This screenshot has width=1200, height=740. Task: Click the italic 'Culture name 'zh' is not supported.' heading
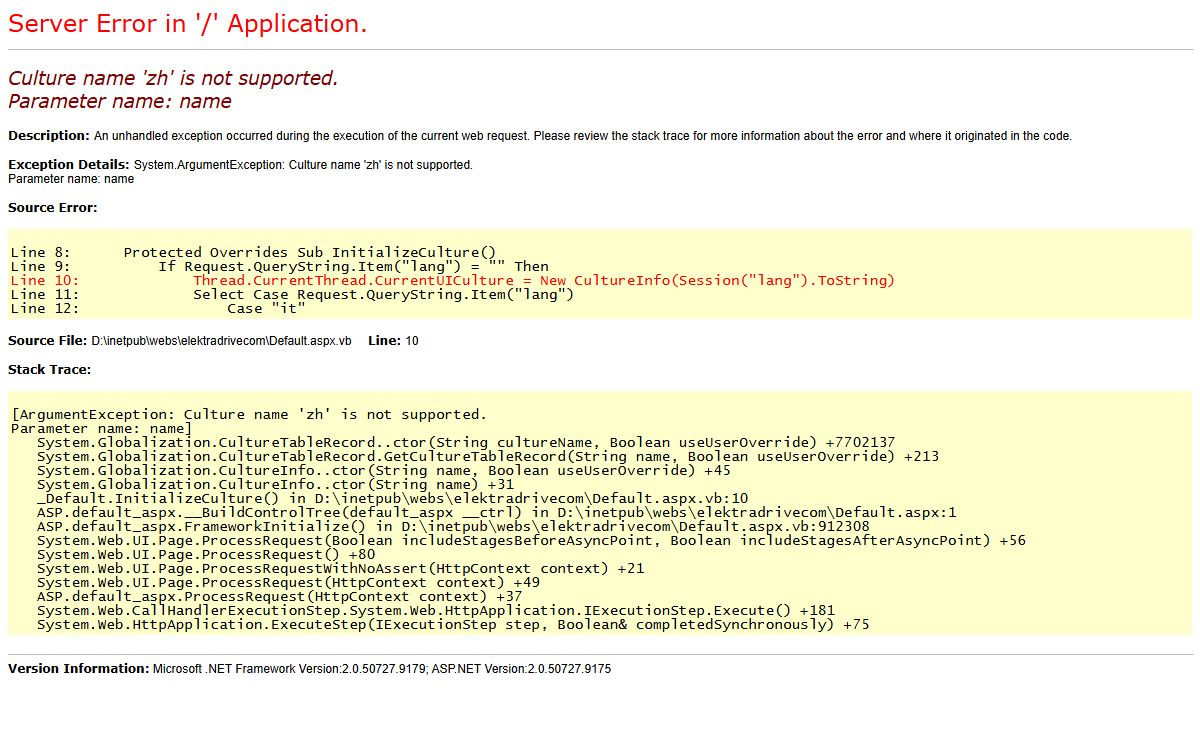pos(173,78)
